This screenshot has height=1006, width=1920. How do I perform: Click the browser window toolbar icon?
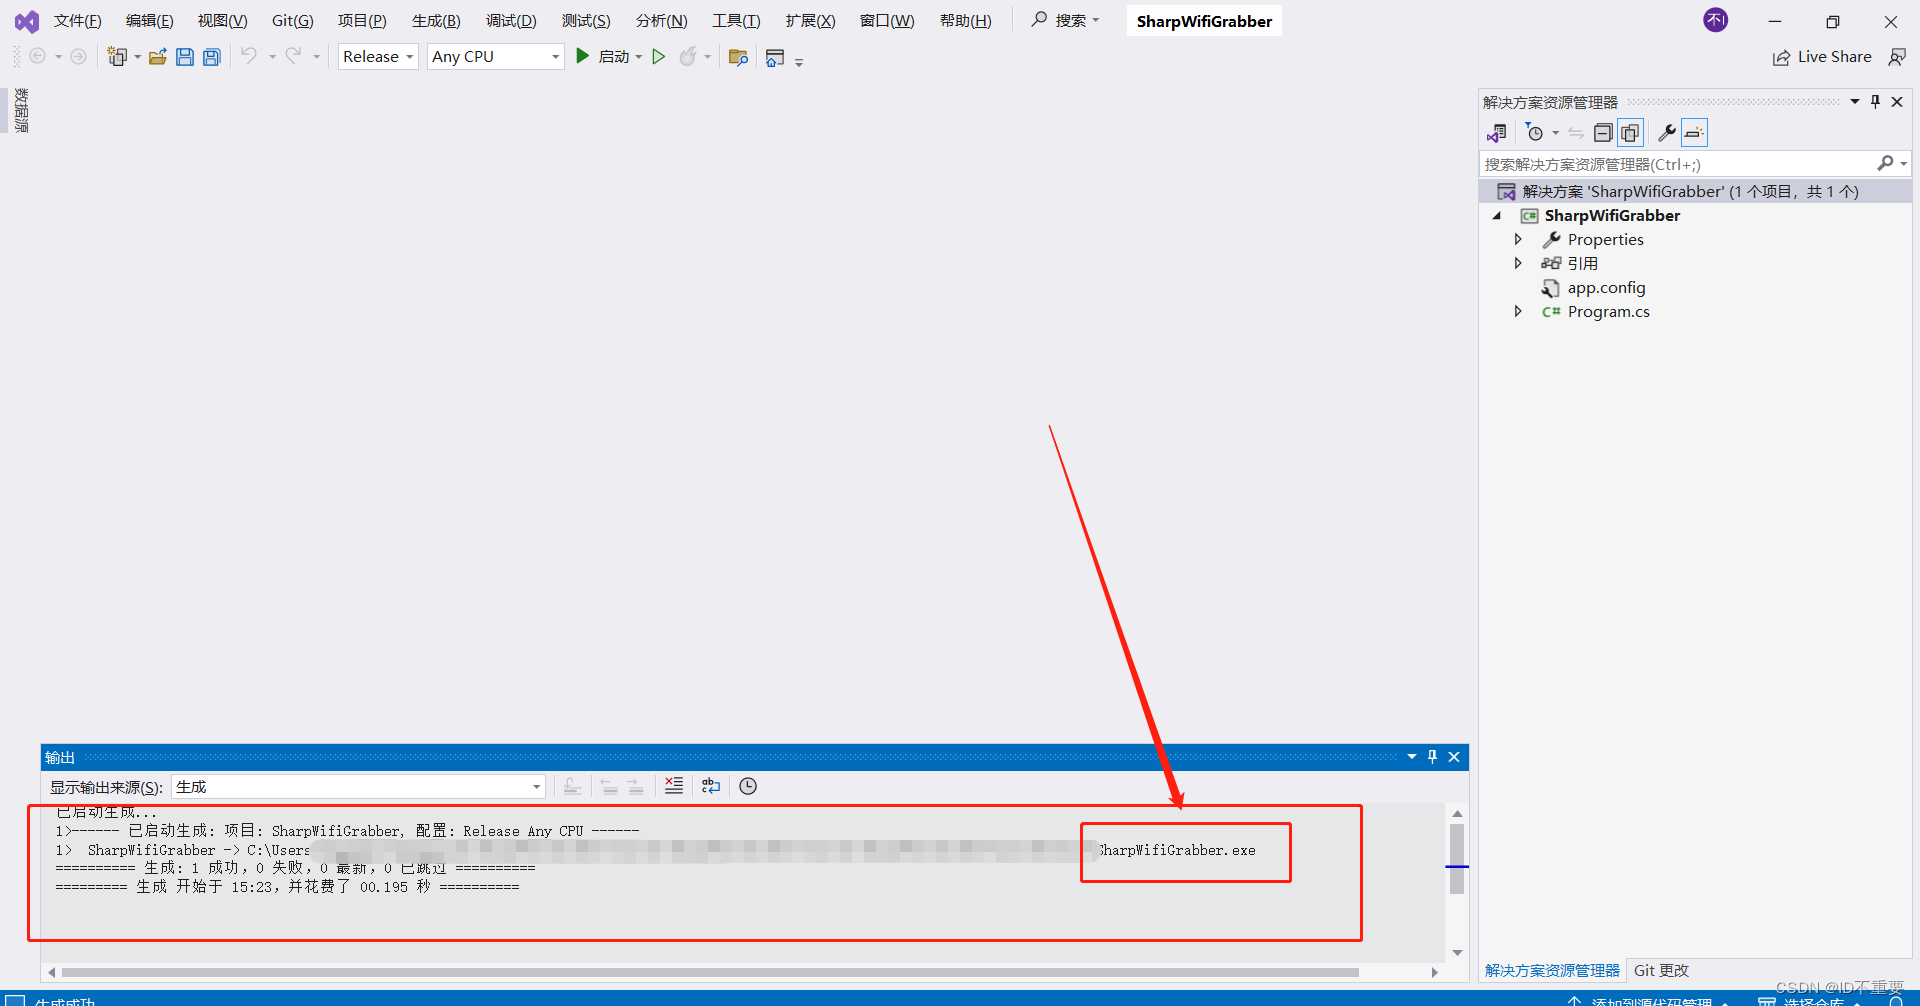click(x=775, y=58)
